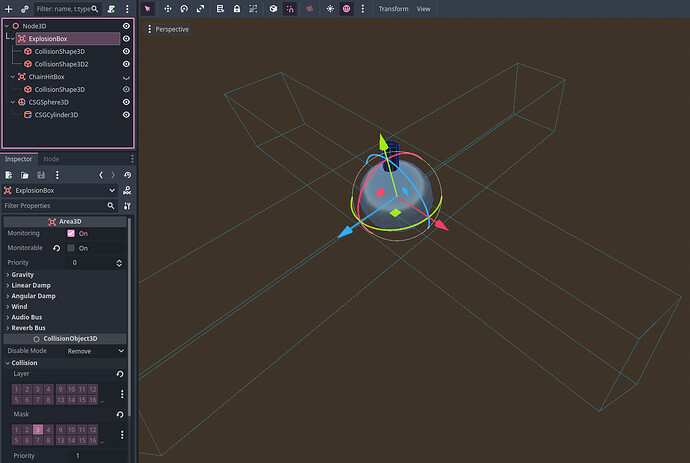Collapse the ChainHitBox tree item

[13, 77]
